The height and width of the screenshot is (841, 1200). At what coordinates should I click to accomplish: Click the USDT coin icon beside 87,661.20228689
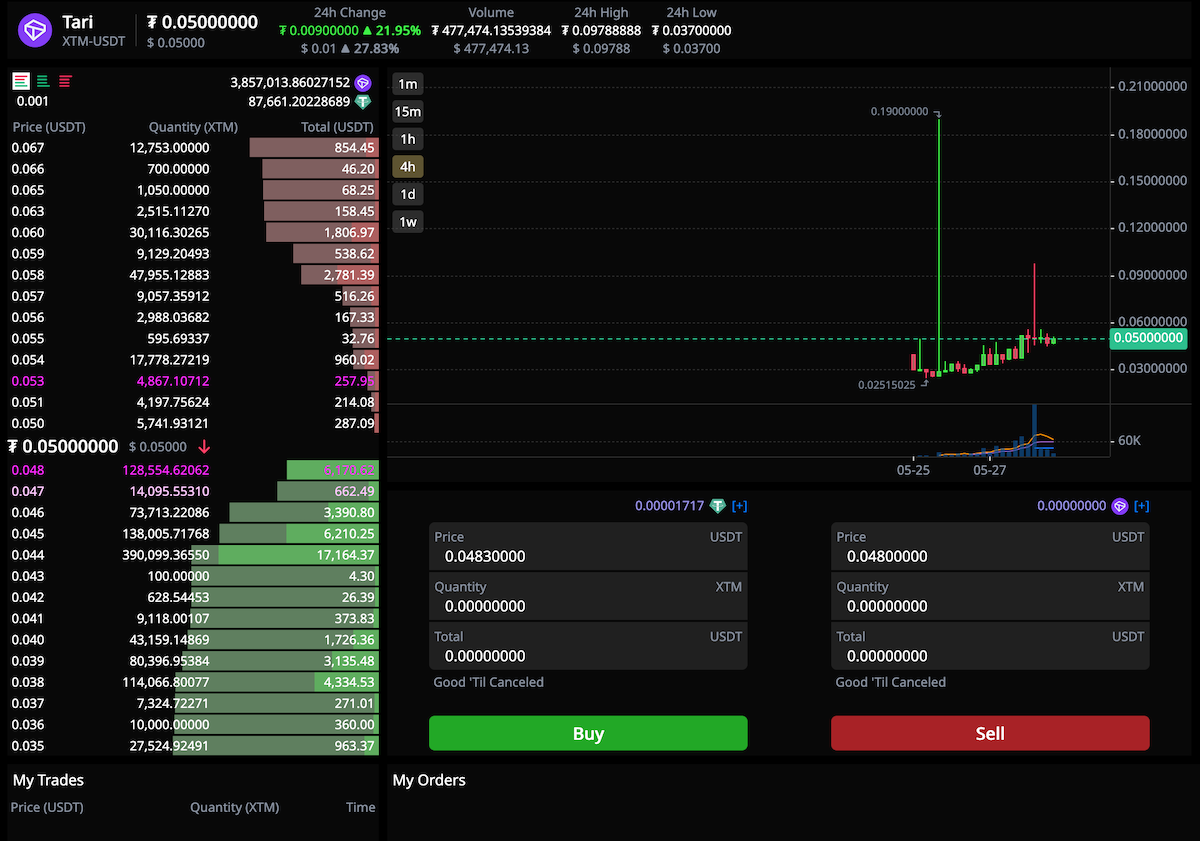click(363, 102)
